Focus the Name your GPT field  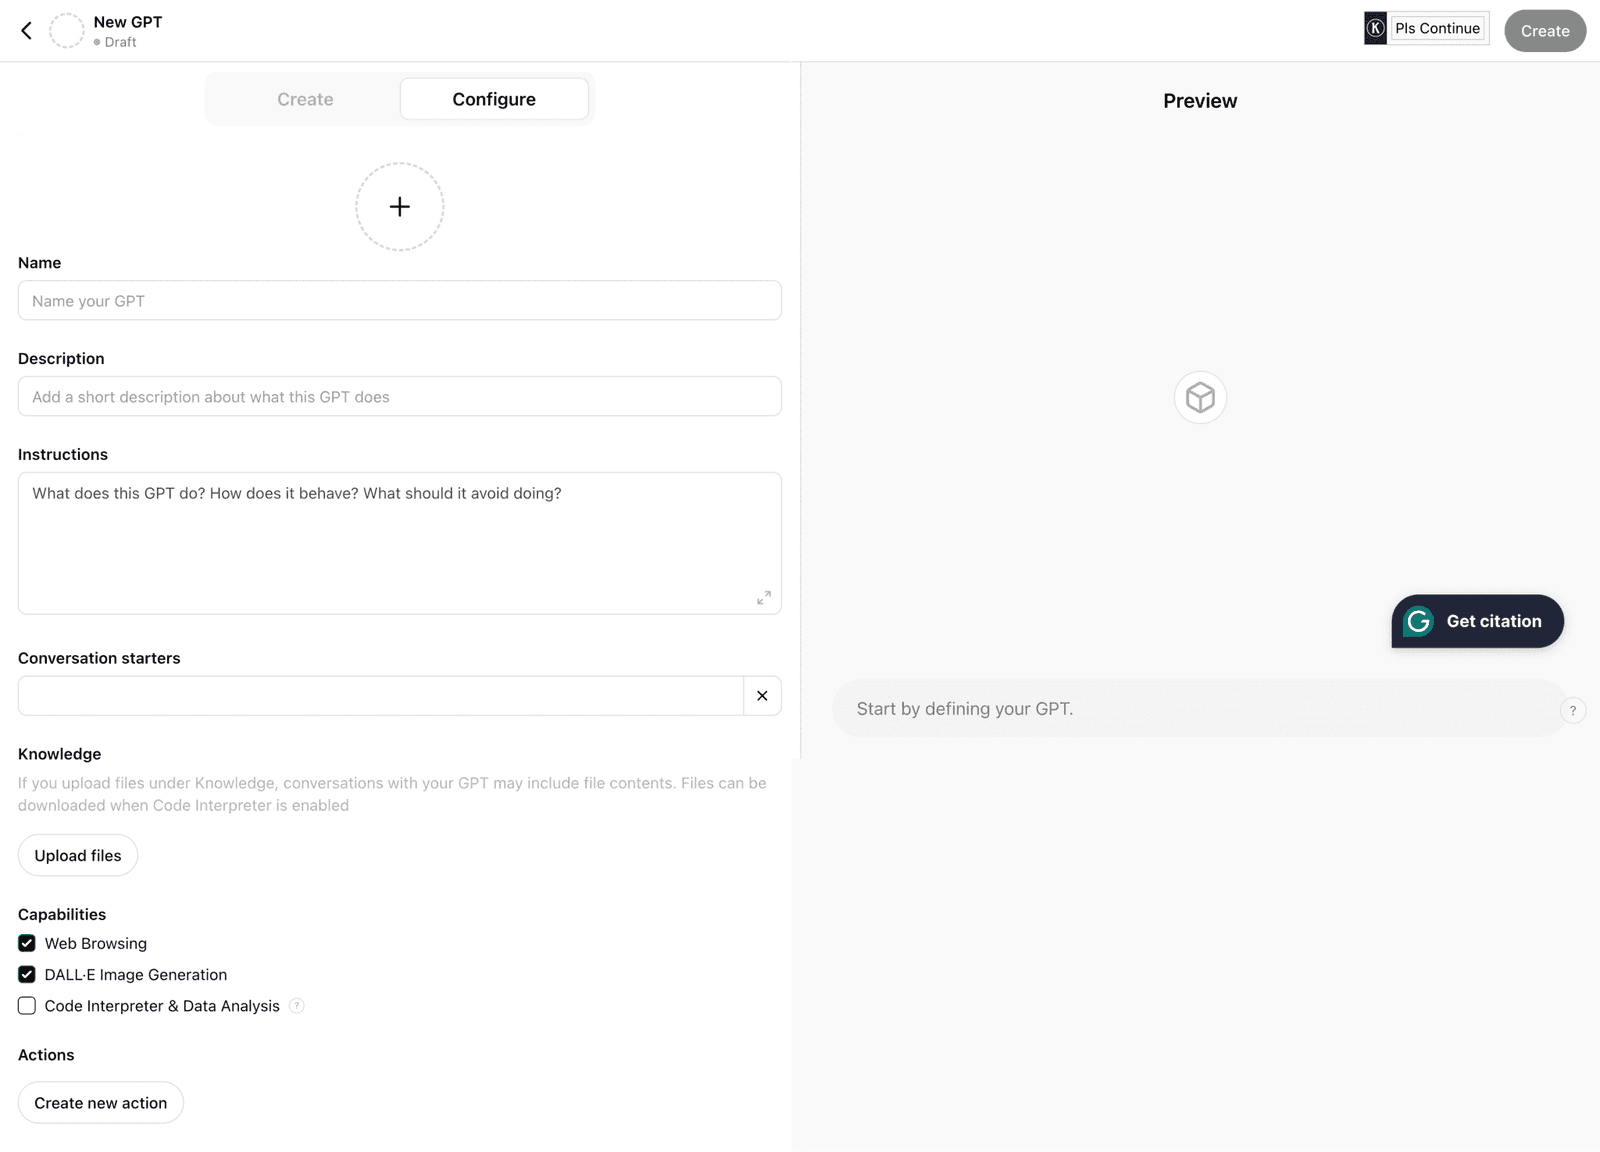coord(400,301)
